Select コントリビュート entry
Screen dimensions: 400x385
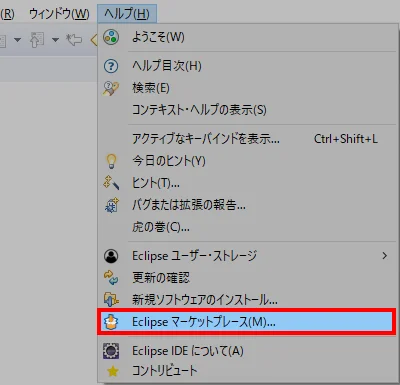coord(247,371)
